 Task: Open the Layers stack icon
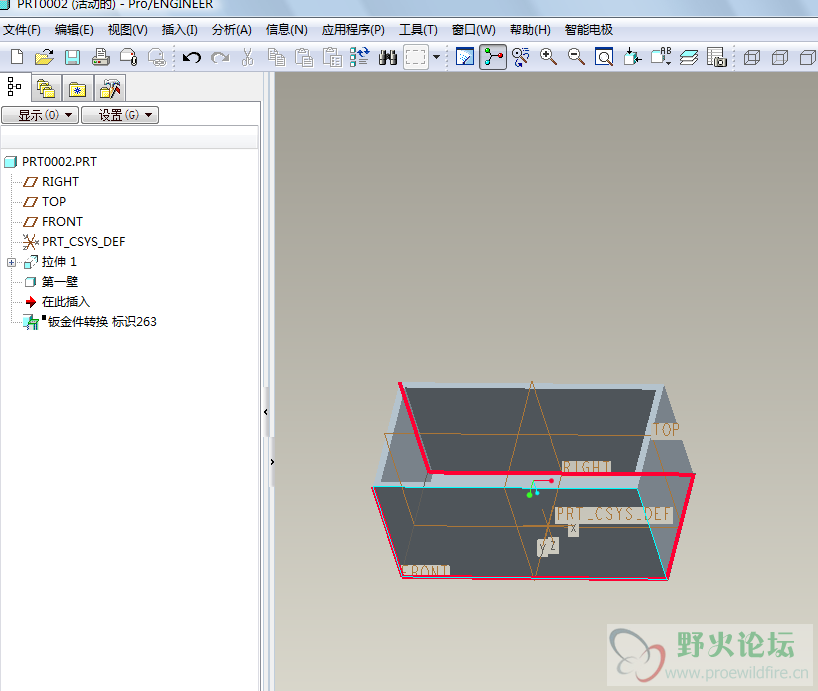689,57
